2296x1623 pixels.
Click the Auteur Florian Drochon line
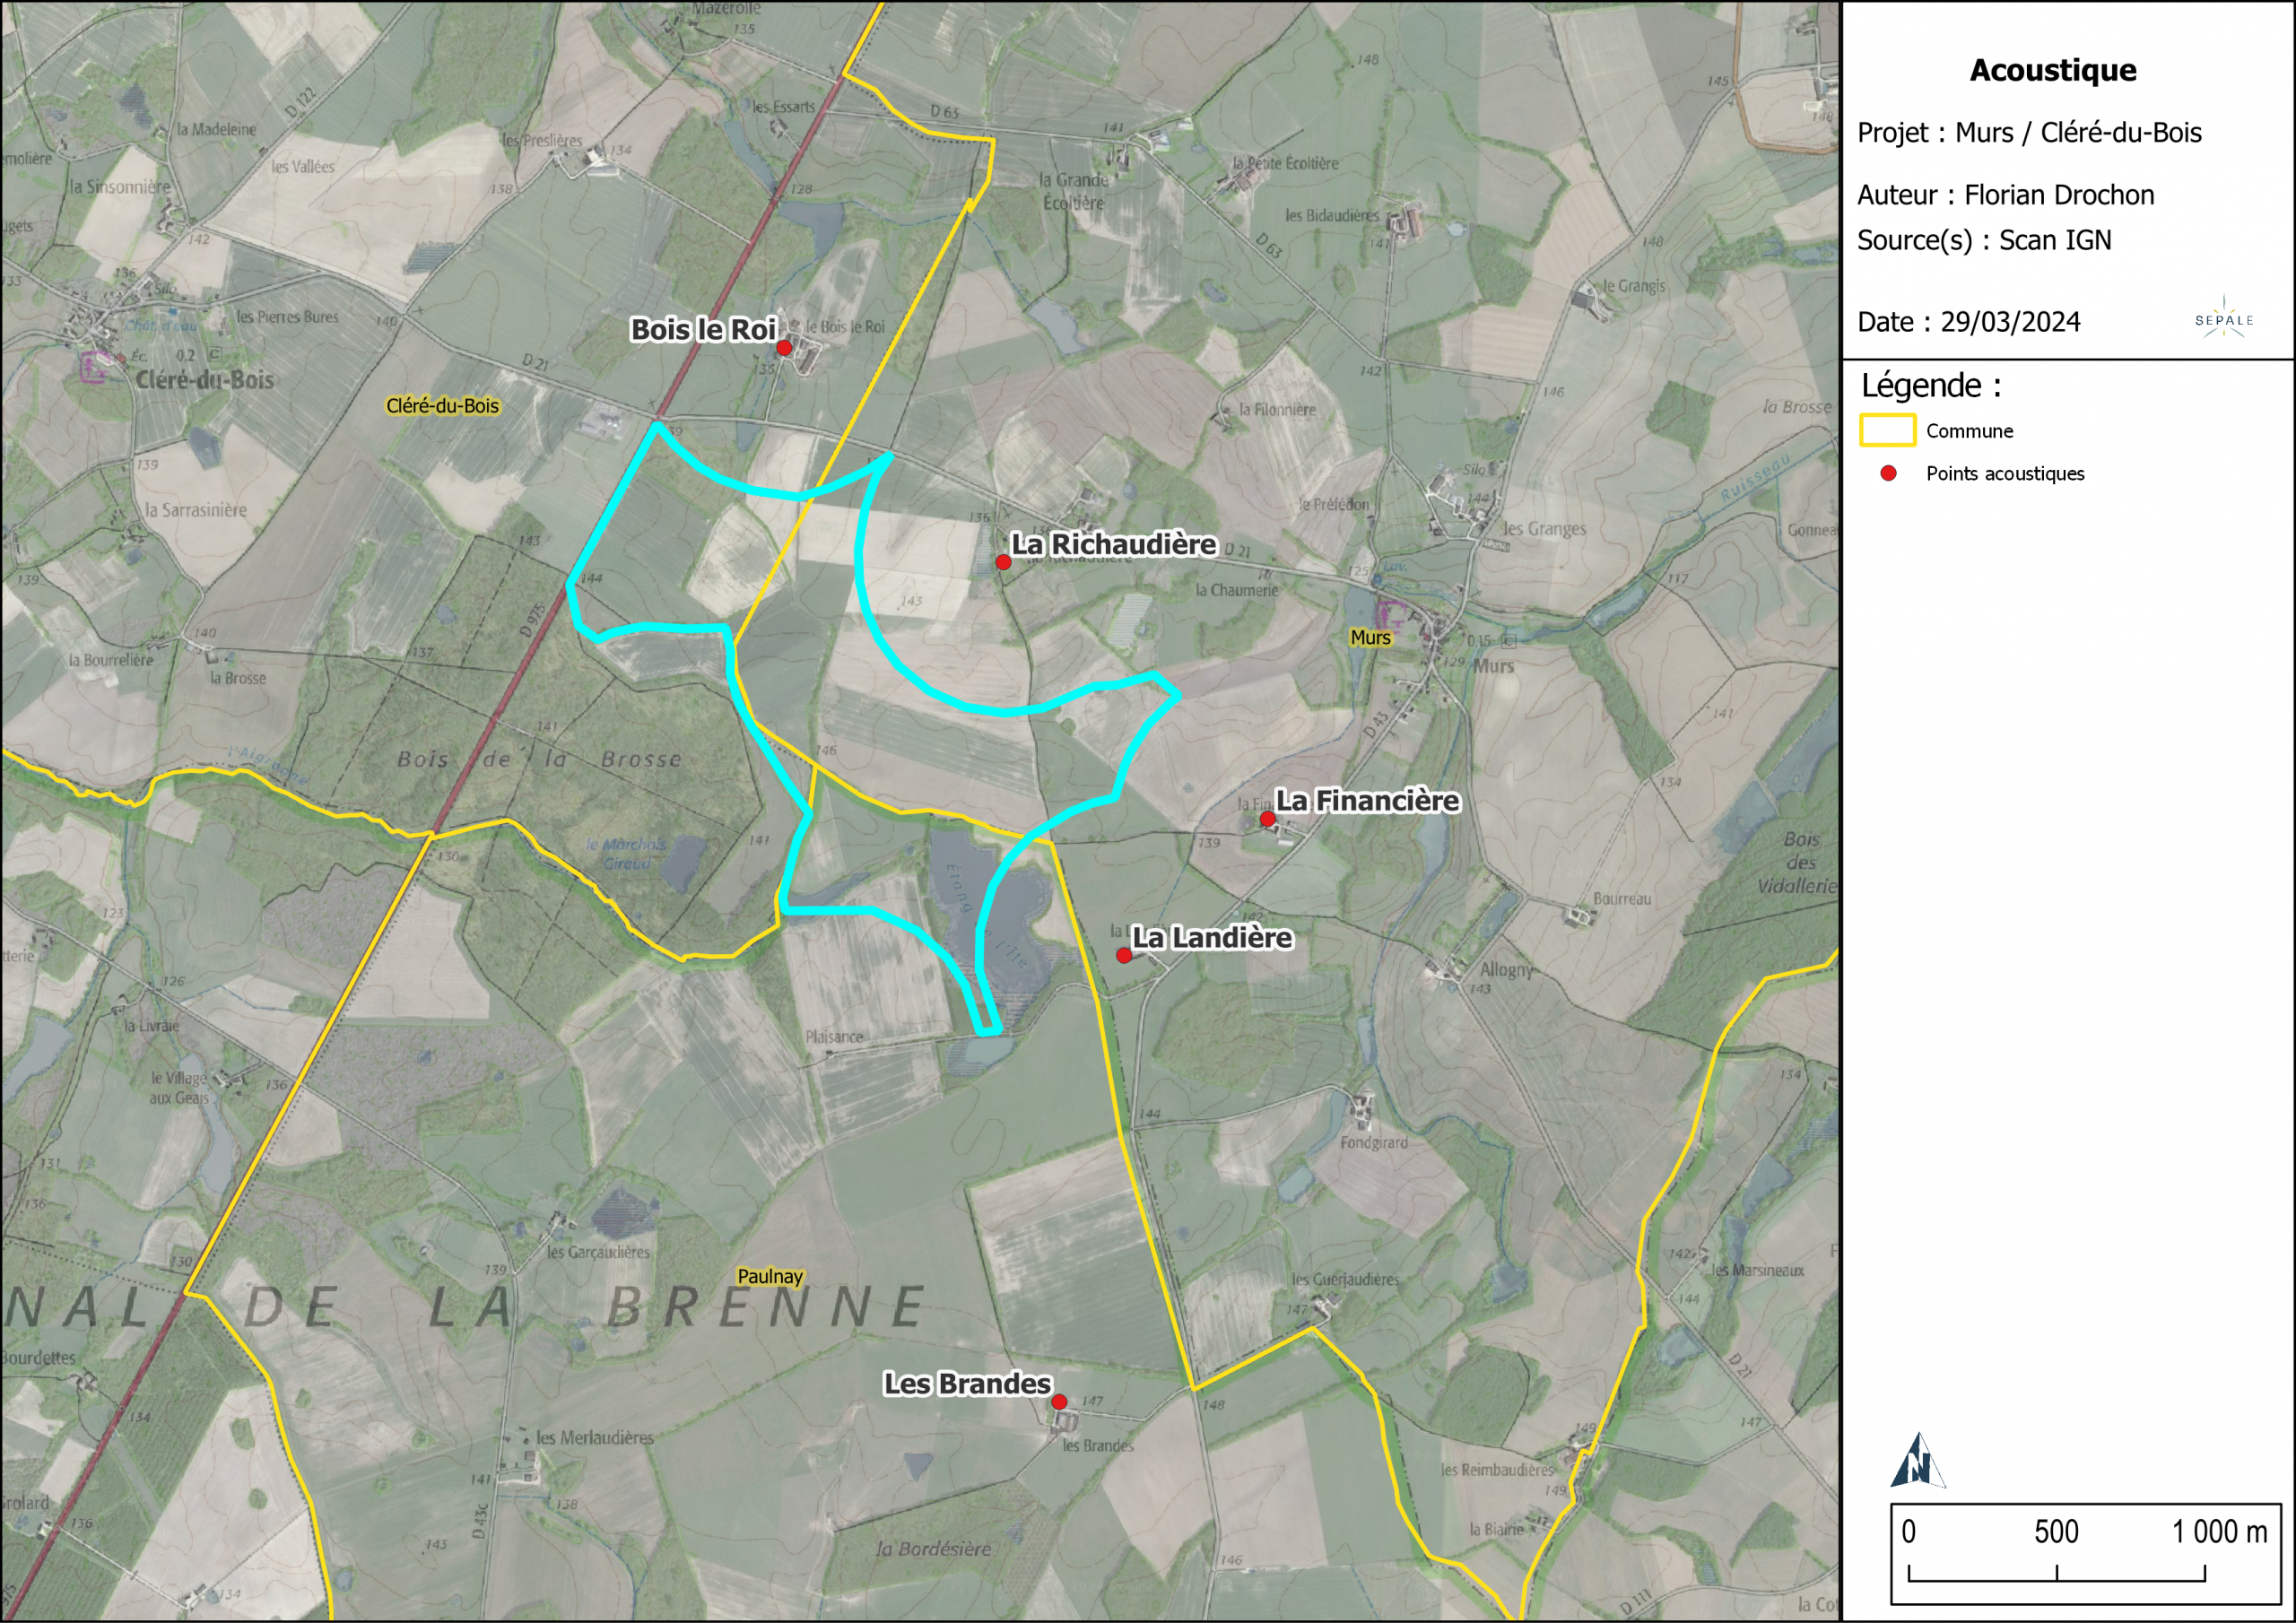[2005, 195]
